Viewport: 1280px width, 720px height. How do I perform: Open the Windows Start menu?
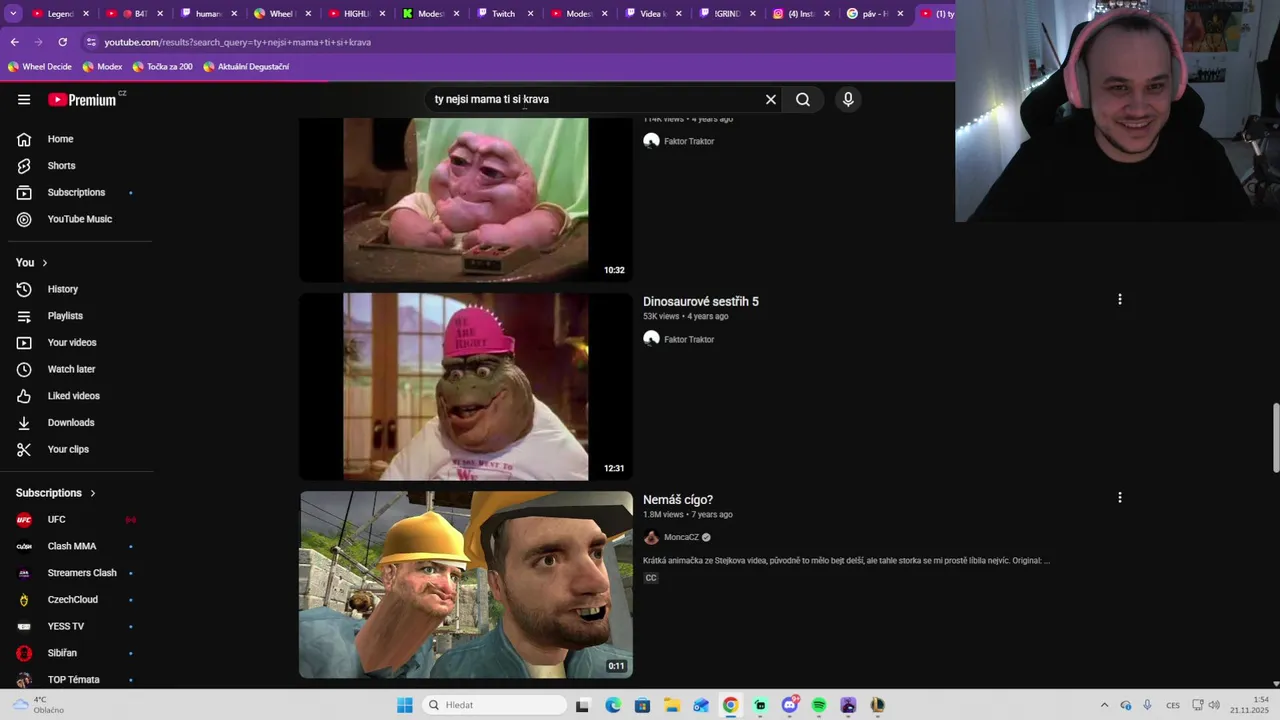(x=404, y=705)
